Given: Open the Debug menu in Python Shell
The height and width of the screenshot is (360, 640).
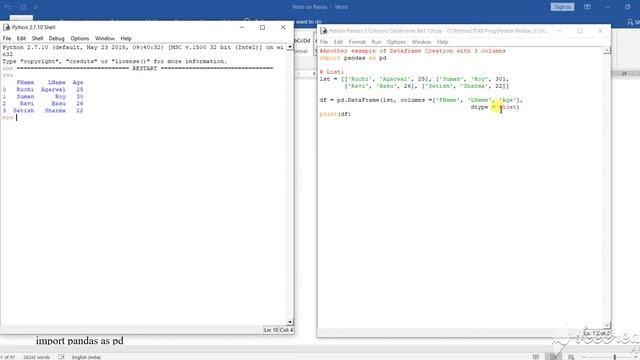Looking at the screenshot, I should tap(56, 38).
